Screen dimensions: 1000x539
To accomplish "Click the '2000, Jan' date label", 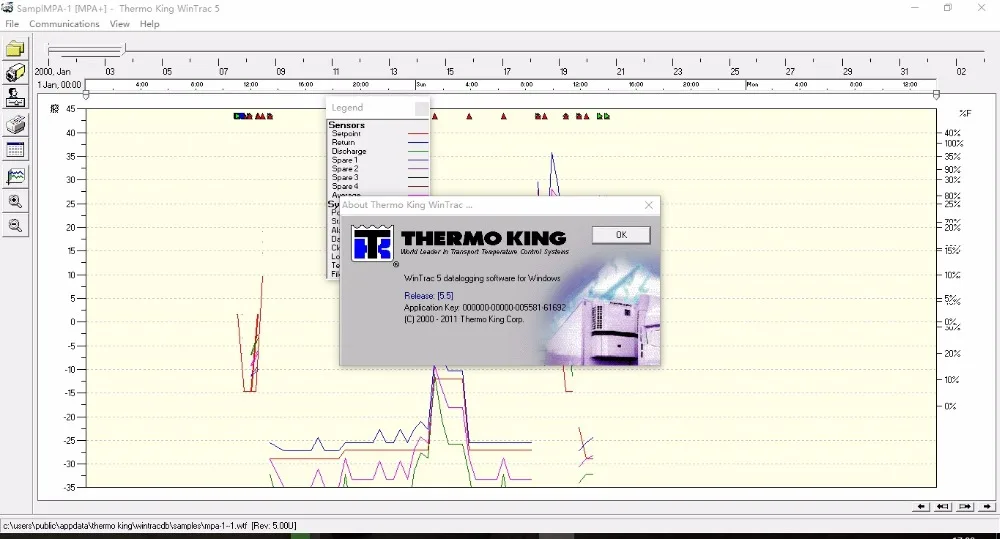I will [53, 71].
